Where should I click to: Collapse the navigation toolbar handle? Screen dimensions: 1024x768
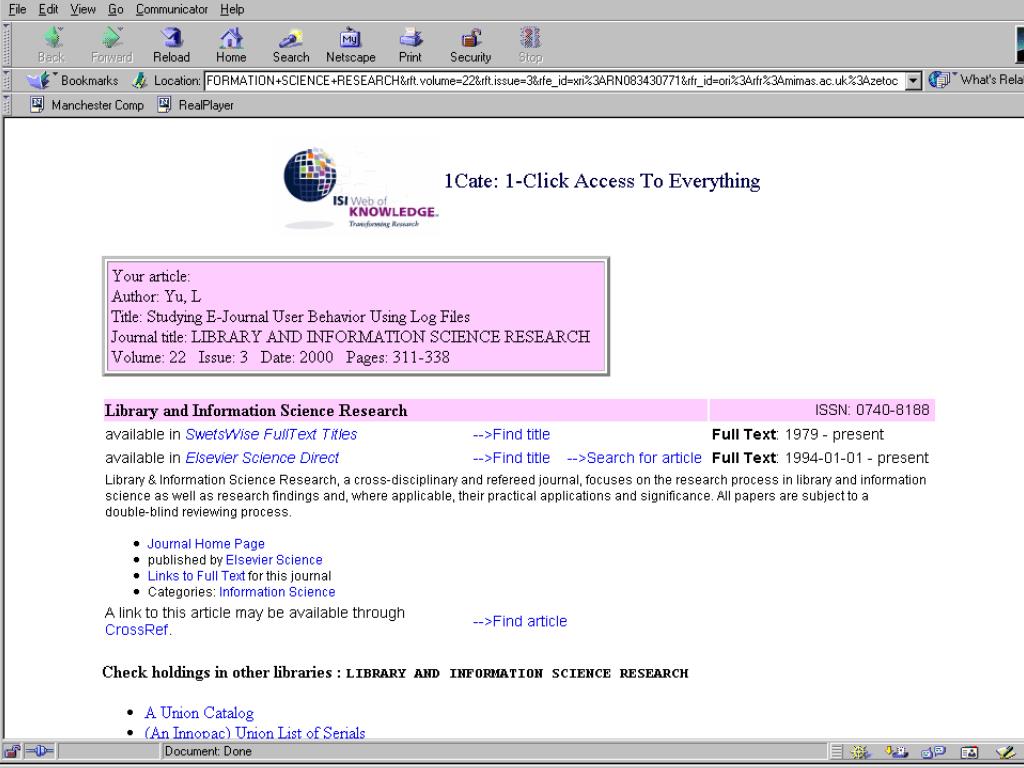tap(7, 44)
